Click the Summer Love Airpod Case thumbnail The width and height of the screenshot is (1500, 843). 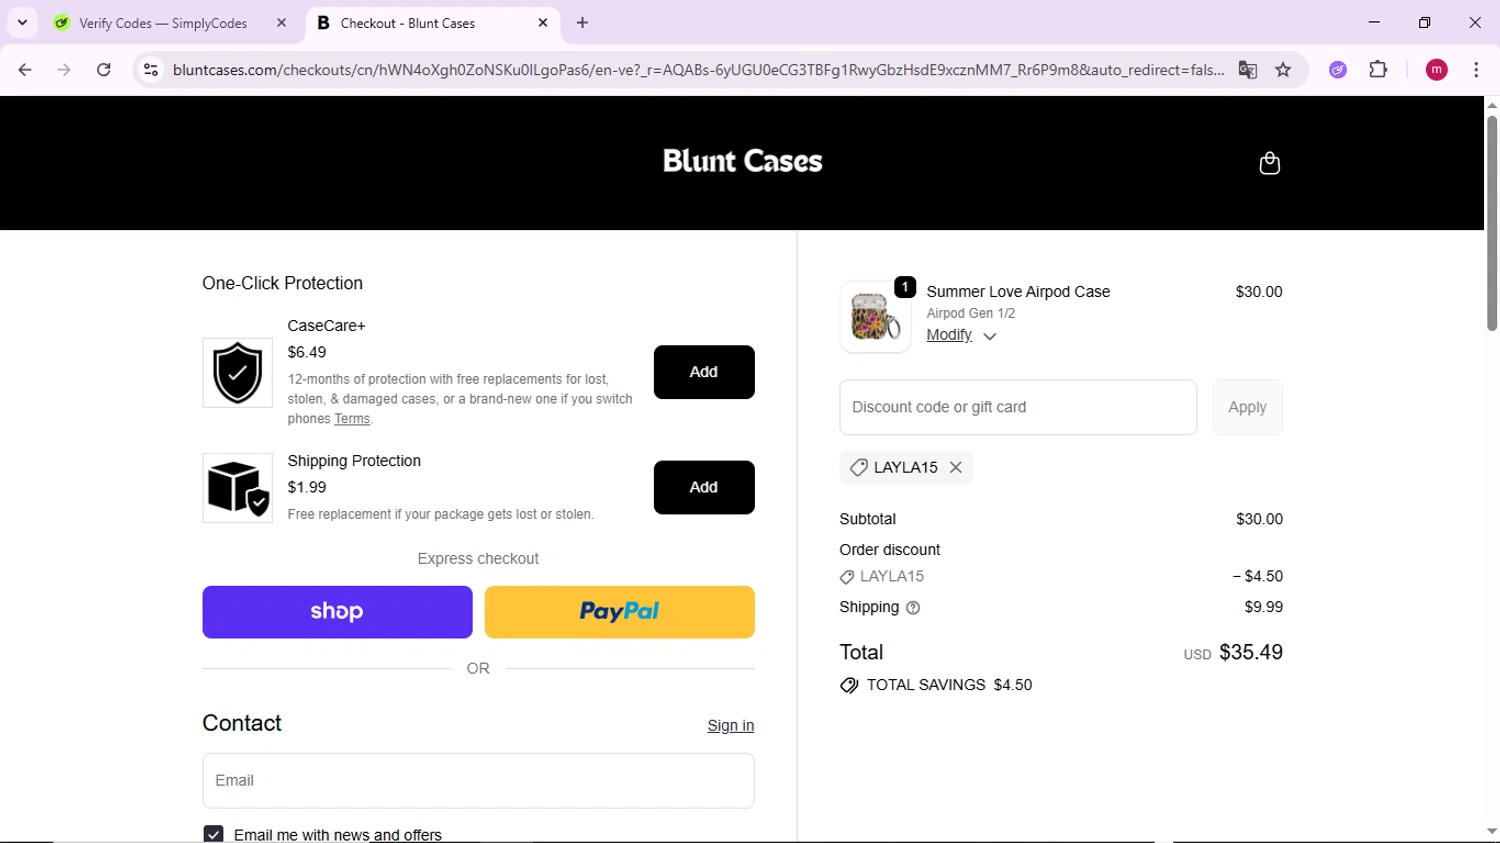click(875, 317)
